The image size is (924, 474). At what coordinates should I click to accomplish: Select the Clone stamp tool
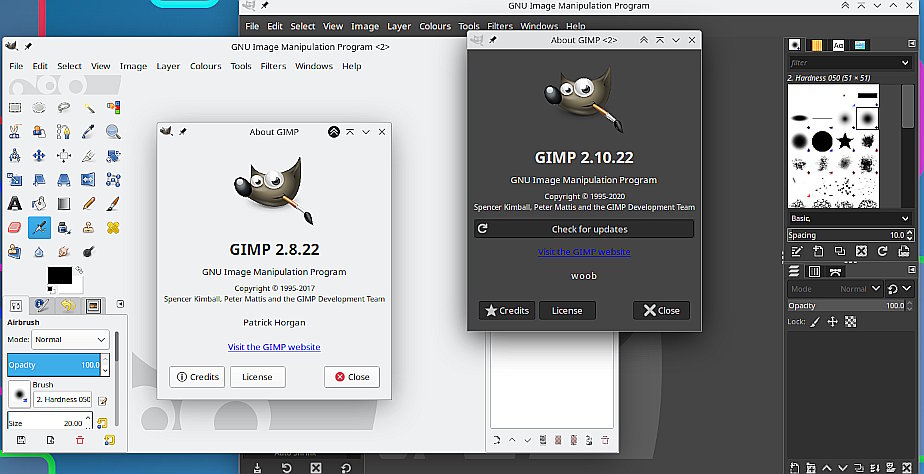coord(88,228)
